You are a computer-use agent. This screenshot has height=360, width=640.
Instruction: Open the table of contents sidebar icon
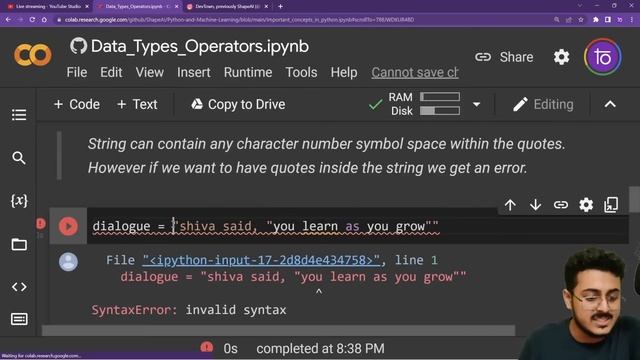(x=19, y=115)
